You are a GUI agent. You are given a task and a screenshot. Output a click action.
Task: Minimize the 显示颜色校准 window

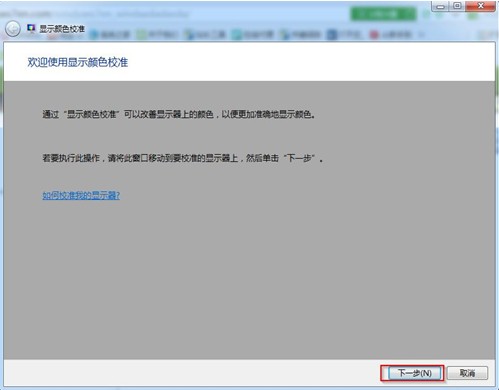(441, 6)
